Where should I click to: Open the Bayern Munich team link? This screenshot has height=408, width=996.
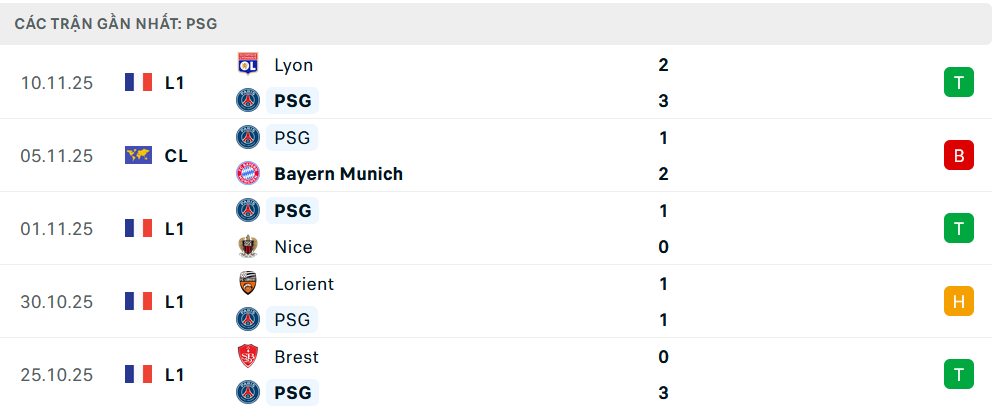pyautogui.click(x=338, y=174)
